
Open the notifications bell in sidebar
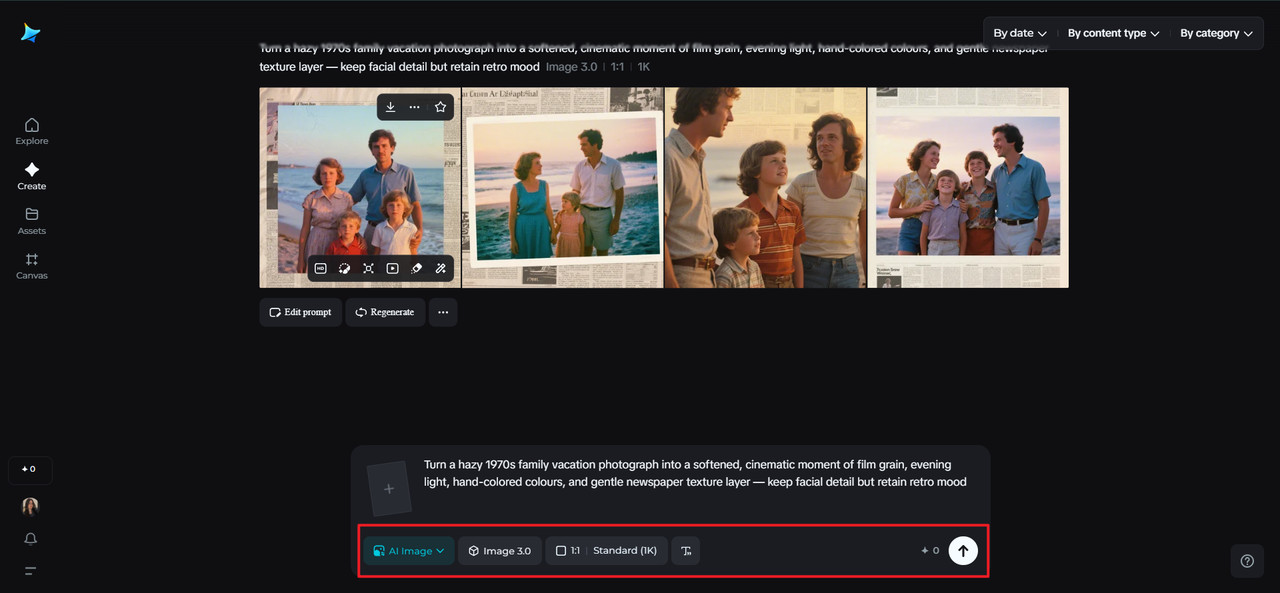pos(31,539)
